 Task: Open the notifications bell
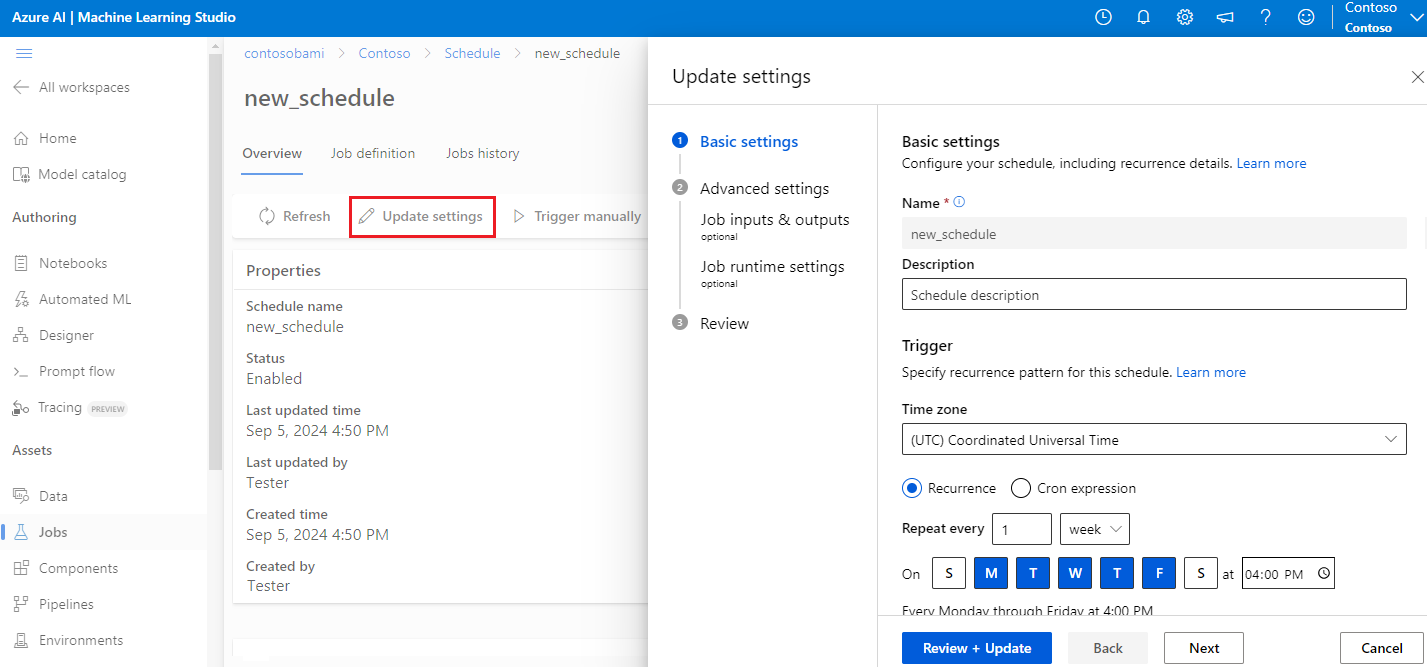tap(1144, 17)
